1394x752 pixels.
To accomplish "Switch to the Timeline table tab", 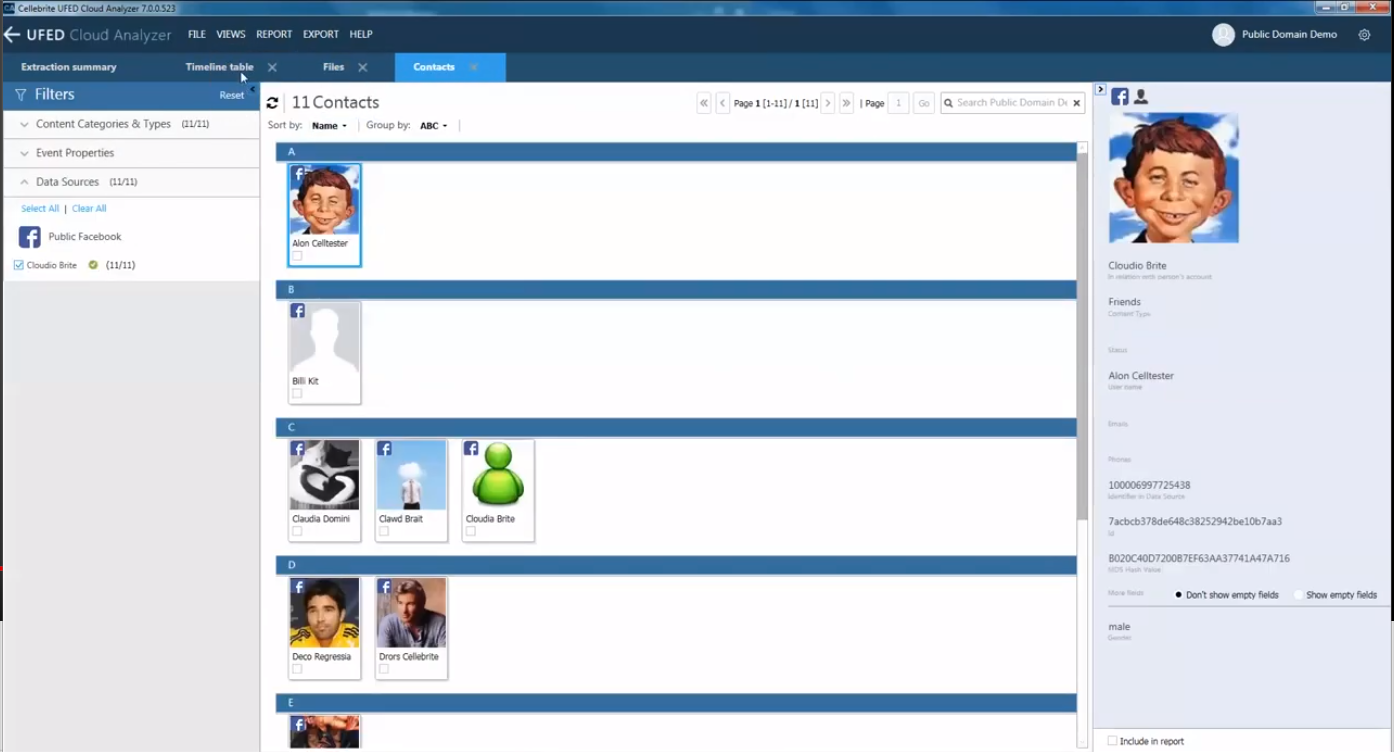I will (219, 67).
